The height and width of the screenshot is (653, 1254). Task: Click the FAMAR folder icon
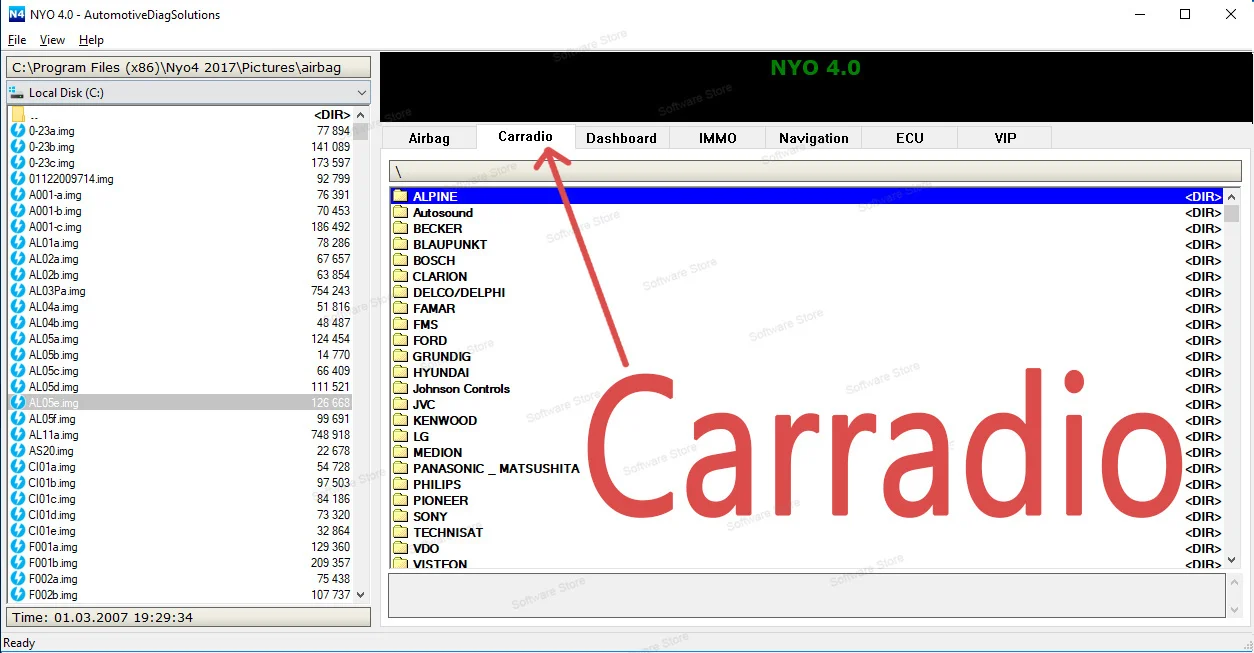point(400,309)
